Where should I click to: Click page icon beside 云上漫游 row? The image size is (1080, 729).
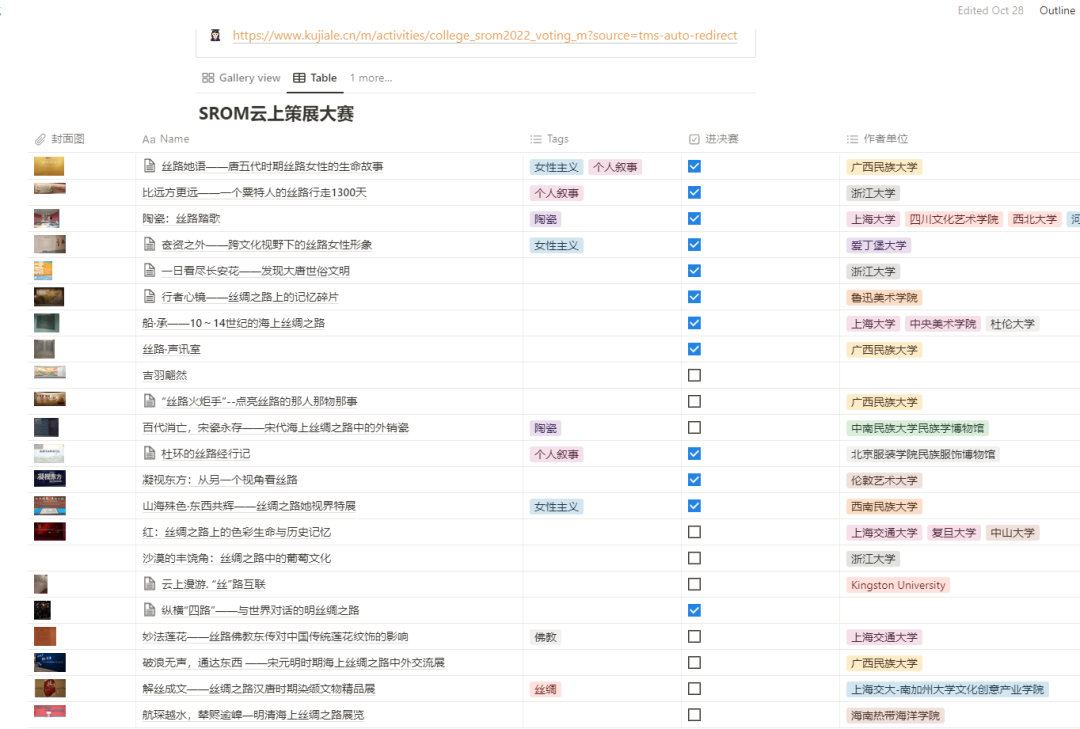click(x=150, y=584)
